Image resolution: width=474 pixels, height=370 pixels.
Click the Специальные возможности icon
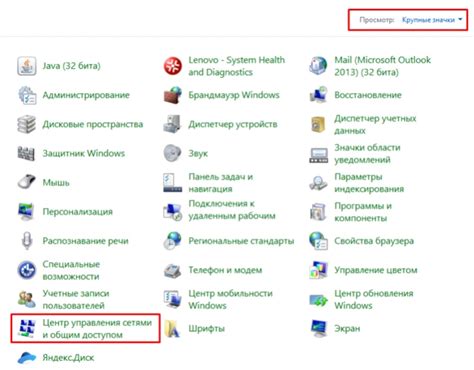(27, 270)
